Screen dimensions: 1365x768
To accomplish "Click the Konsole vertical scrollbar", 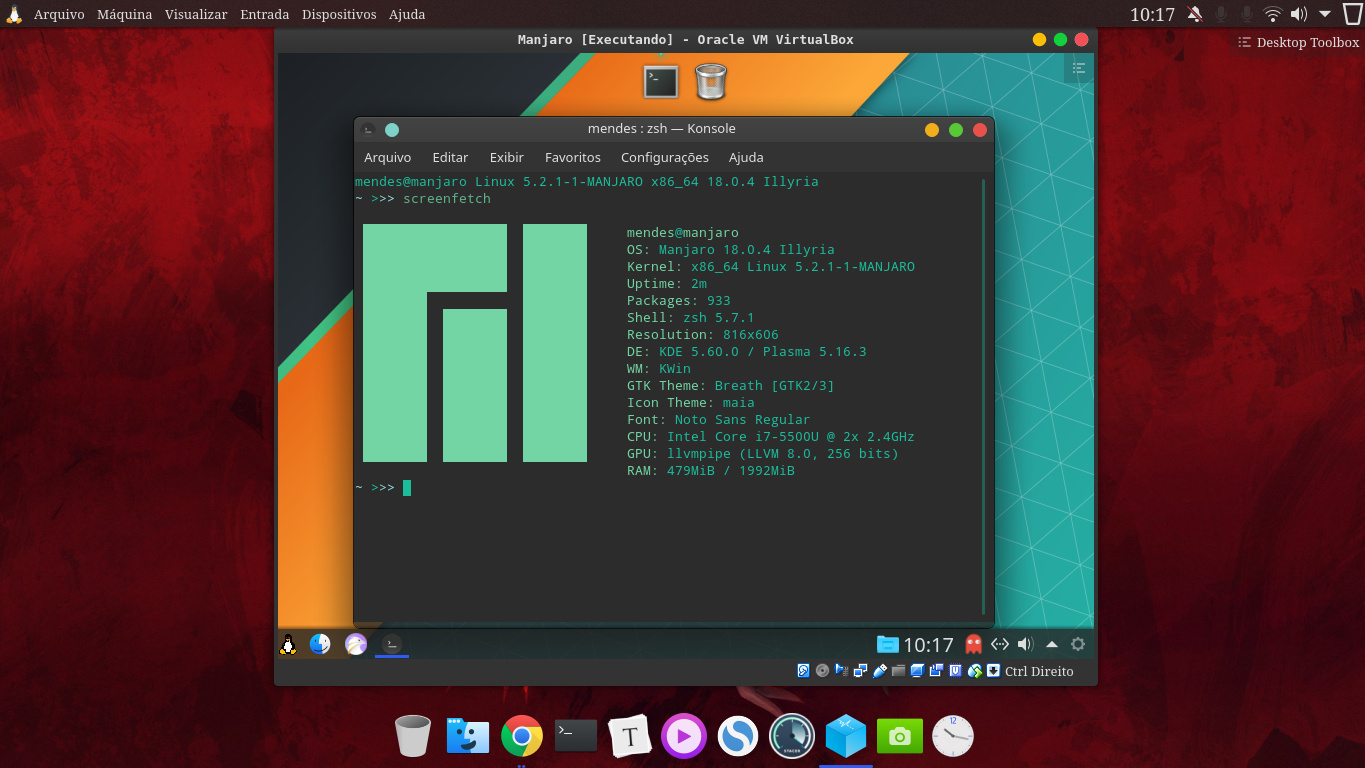I will pyautogui.click(x=984, y=396).
